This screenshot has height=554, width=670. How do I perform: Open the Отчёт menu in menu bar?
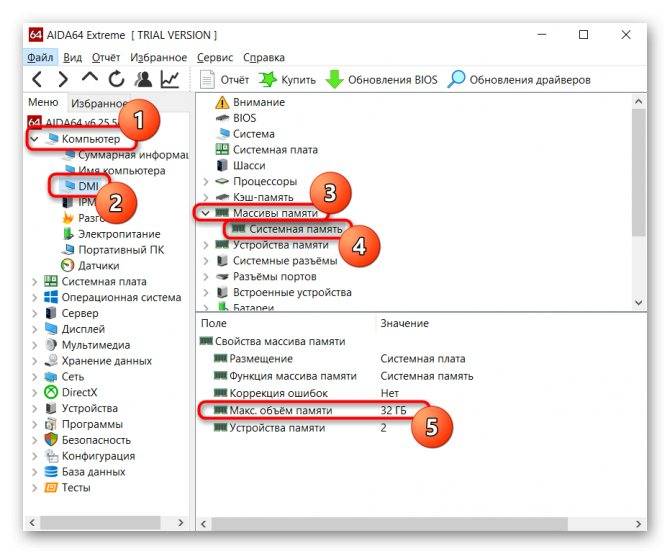106,57
